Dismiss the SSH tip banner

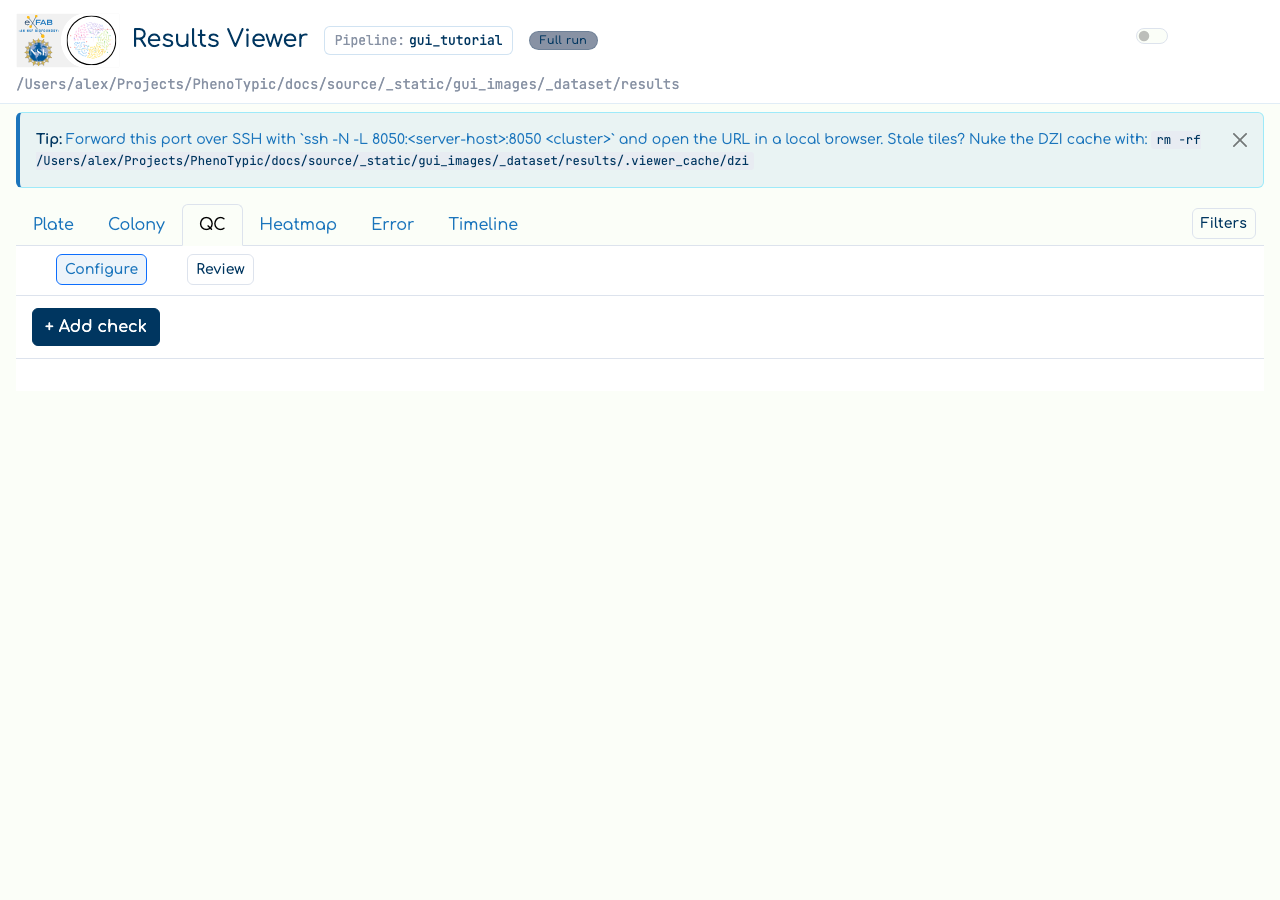click(1240, 140)
